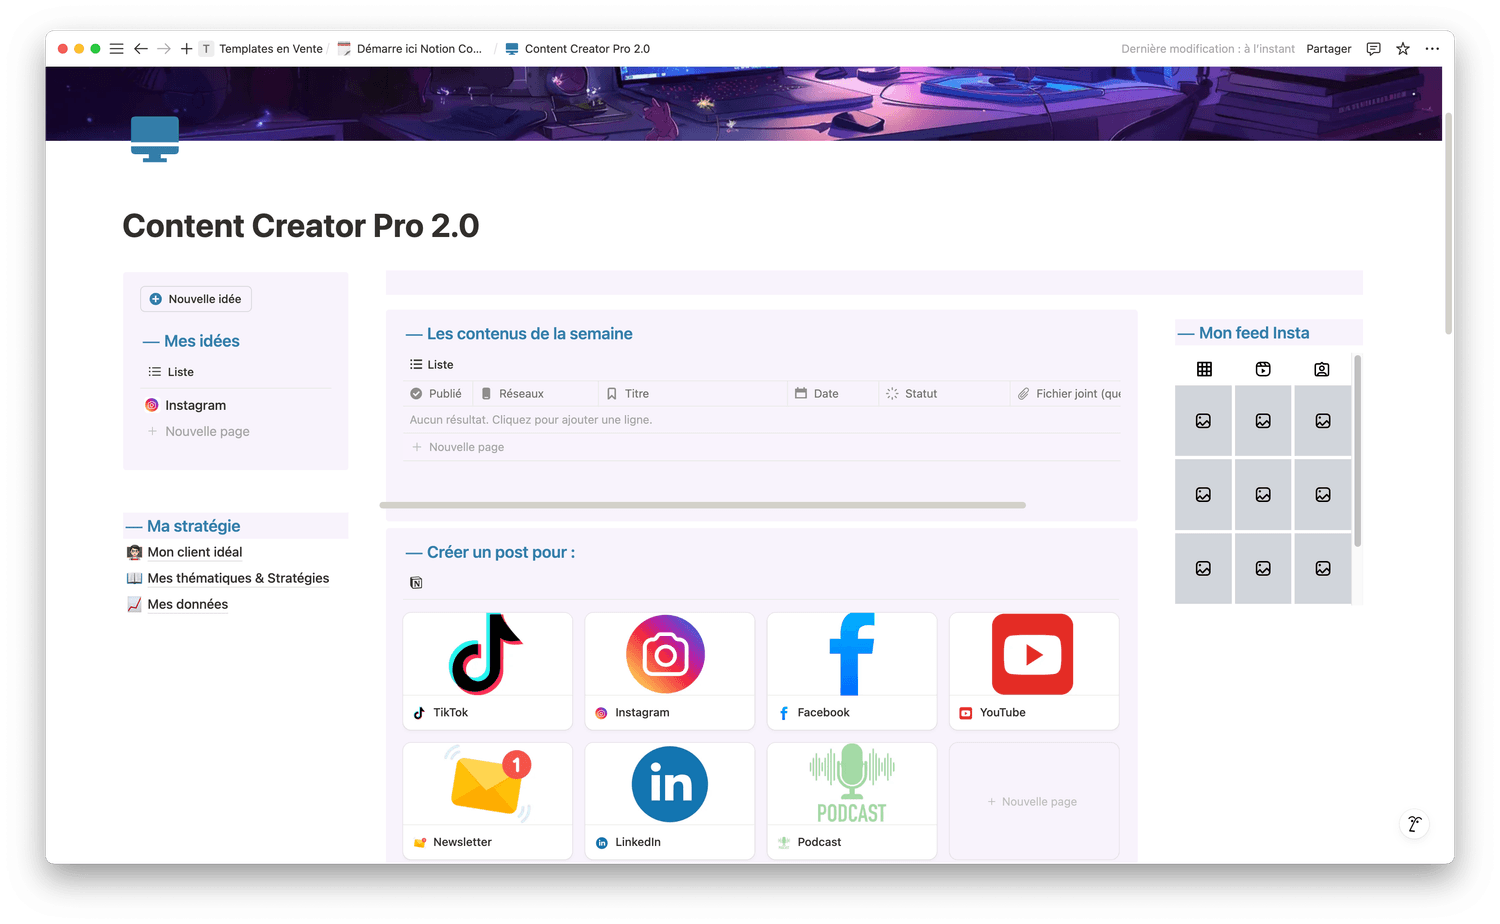Add Nouvelle page row in weekly contents
Image resolution: width=1500 pixels, height=924 pixels.
[x=762, y=447]
